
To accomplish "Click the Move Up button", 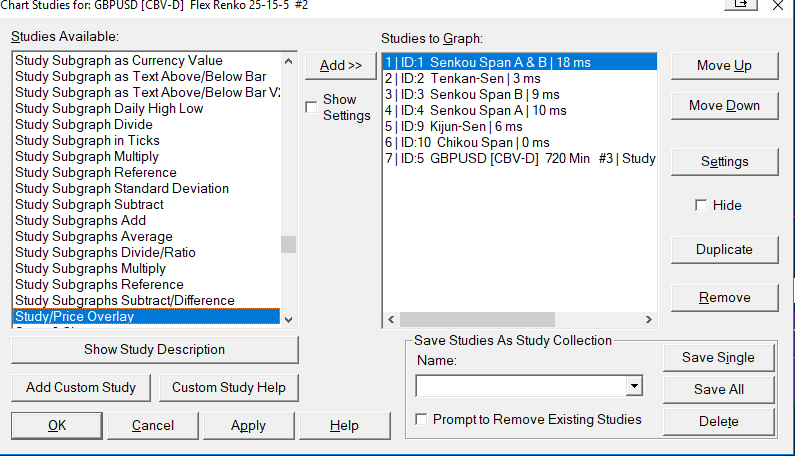I will click(x=725, y=66).
